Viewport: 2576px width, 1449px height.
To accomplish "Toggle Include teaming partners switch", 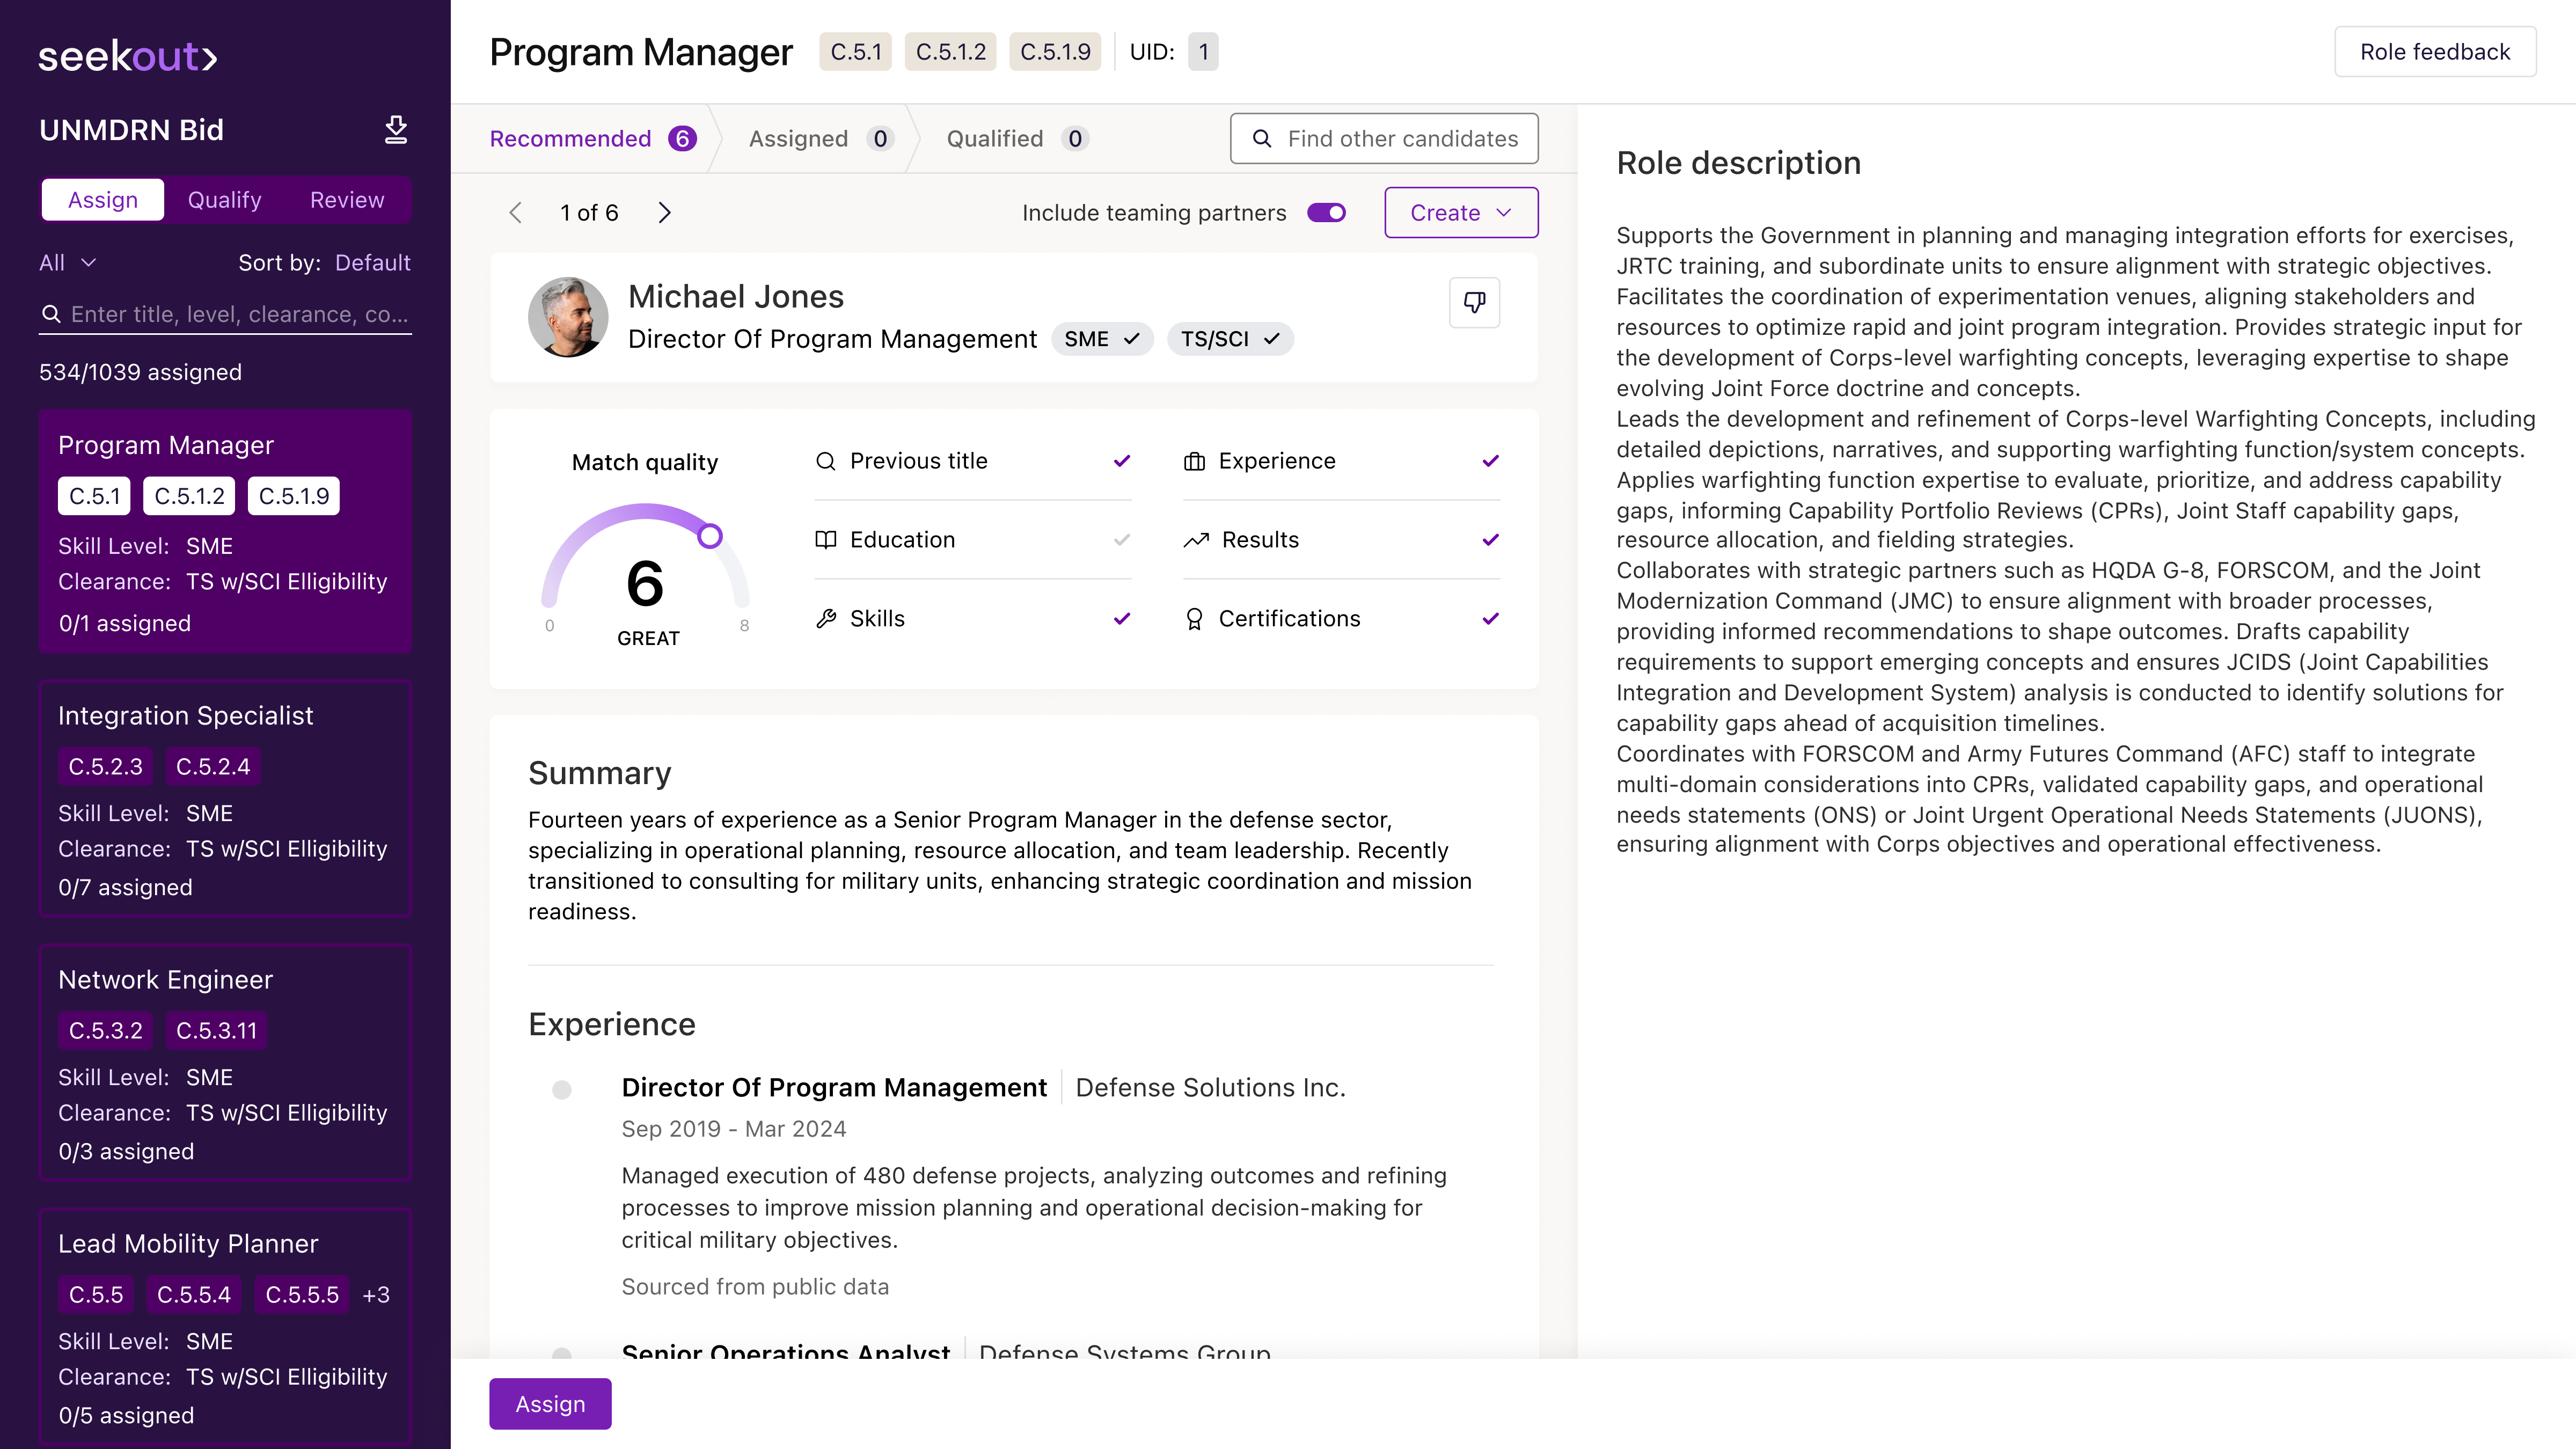I will 1327,213.
